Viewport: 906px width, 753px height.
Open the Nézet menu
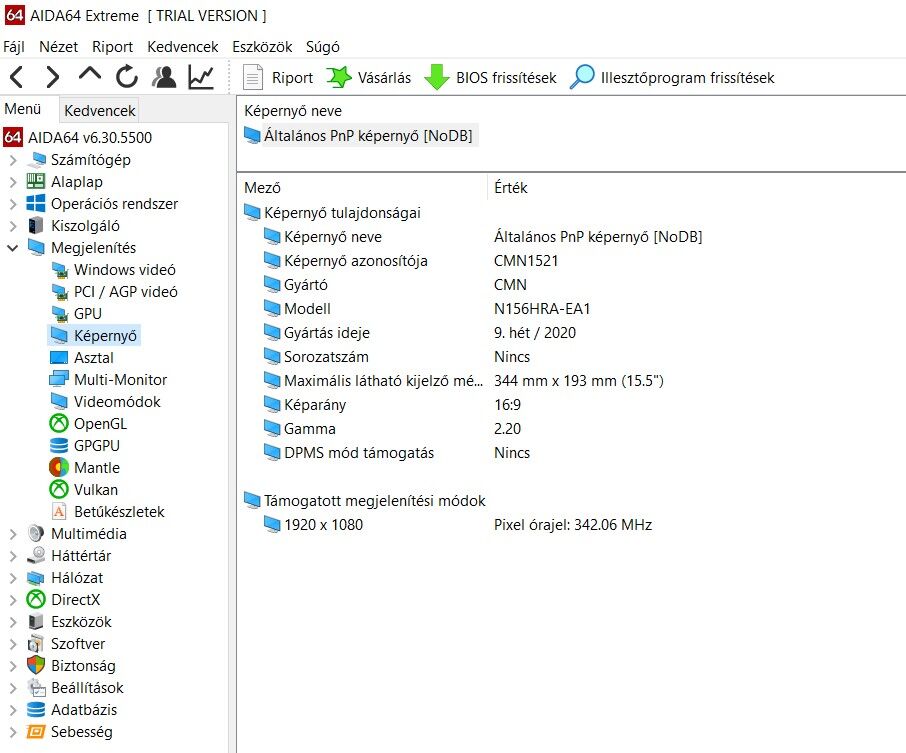point(58,47)
